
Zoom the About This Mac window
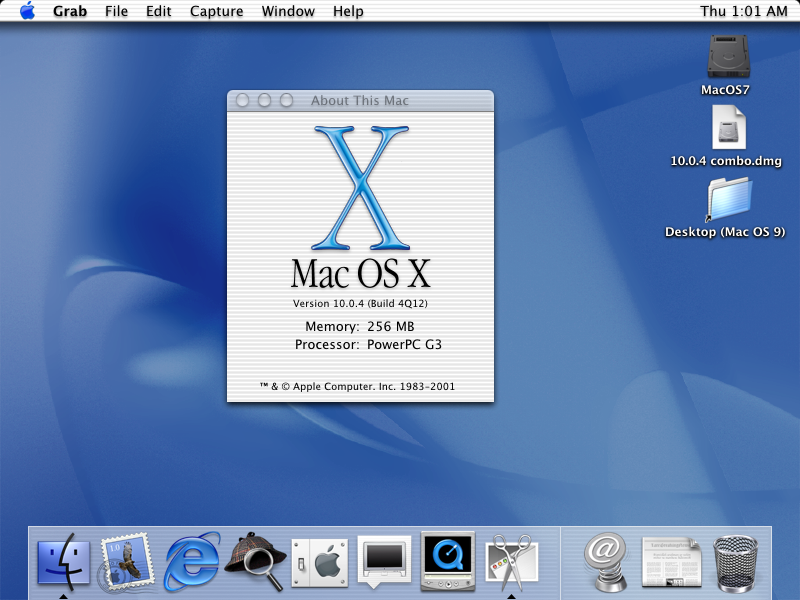tap(287, 101)
